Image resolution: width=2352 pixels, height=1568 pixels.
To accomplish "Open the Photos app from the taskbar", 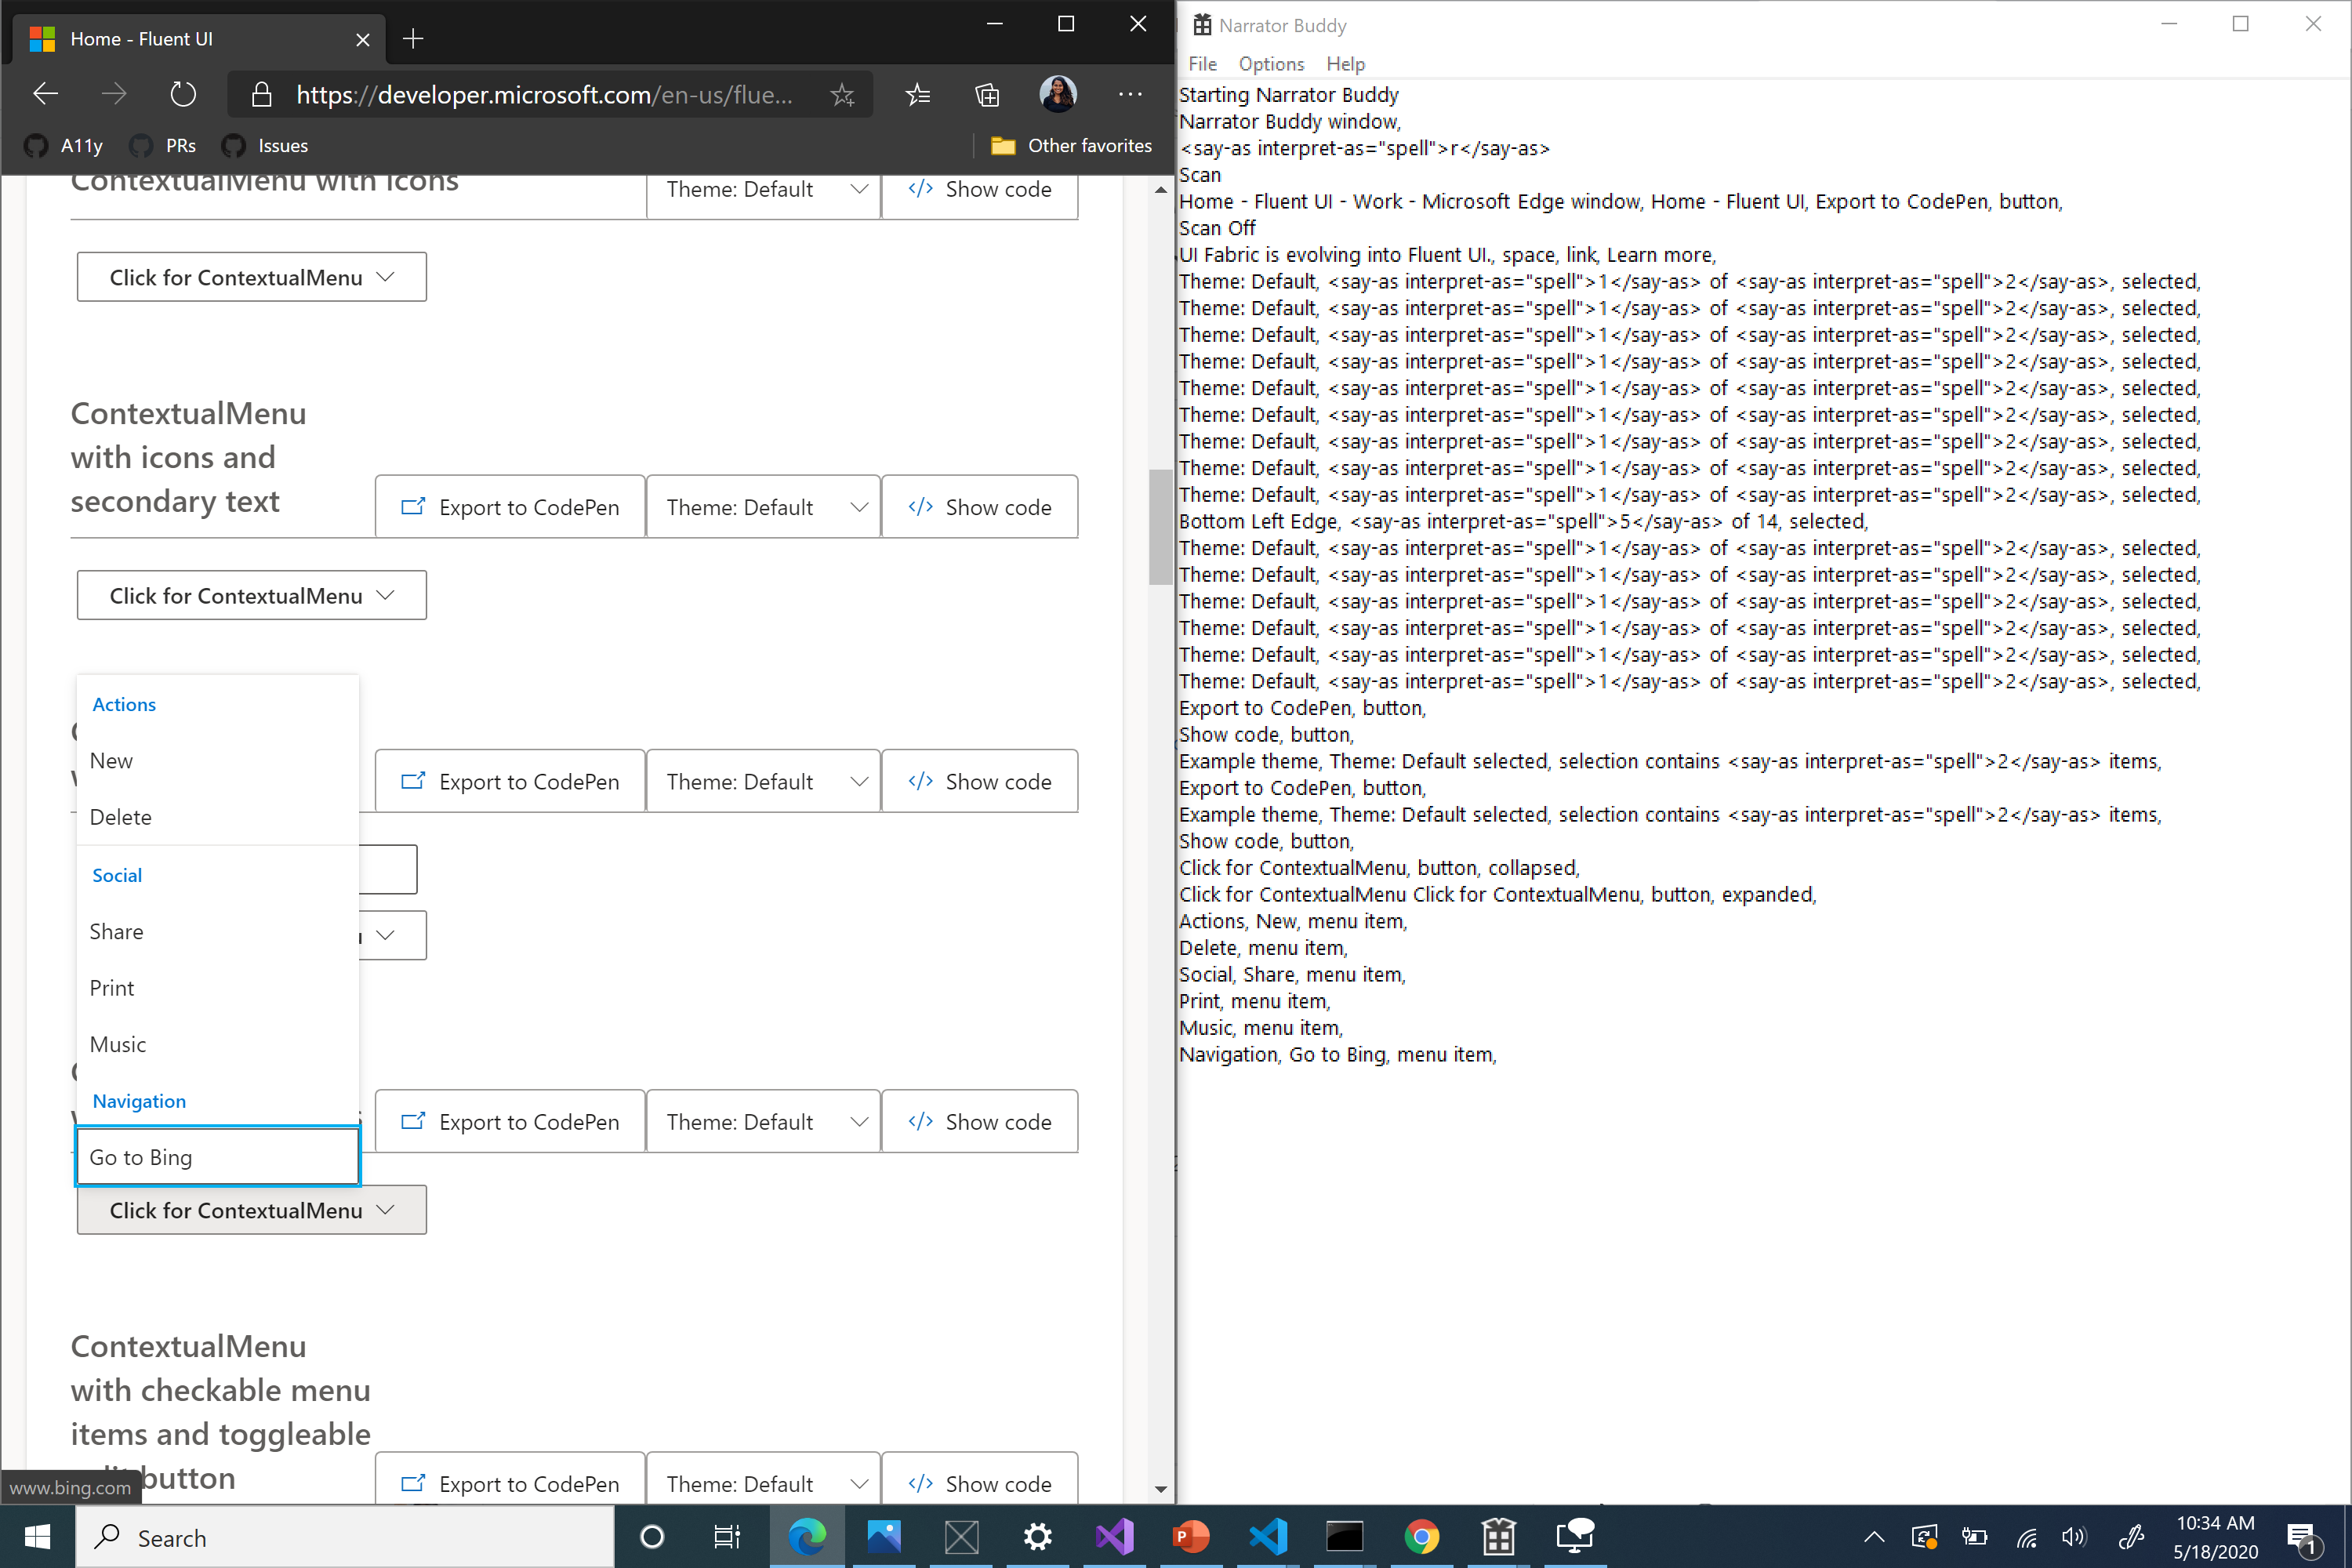I will tap(883, 1537).
